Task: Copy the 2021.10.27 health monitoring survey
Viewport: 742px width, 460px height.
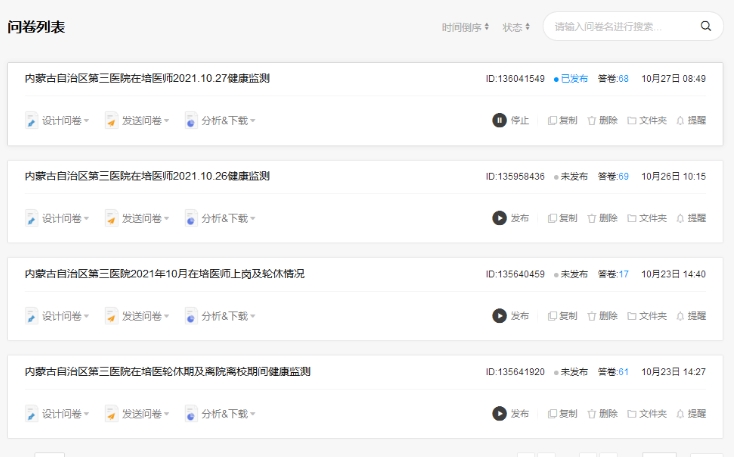Action: tap(562, 120)
